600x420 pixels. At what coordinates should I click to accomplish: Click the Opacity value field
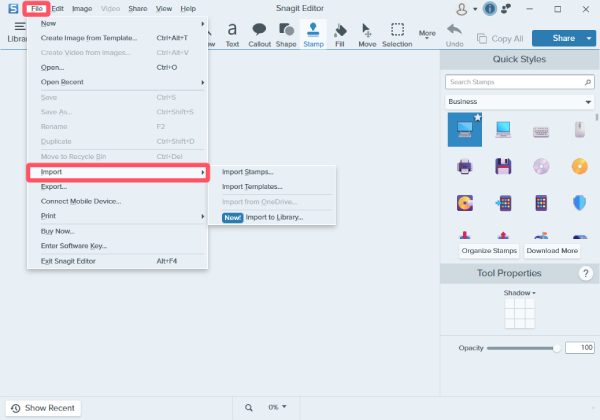(580, 347)
